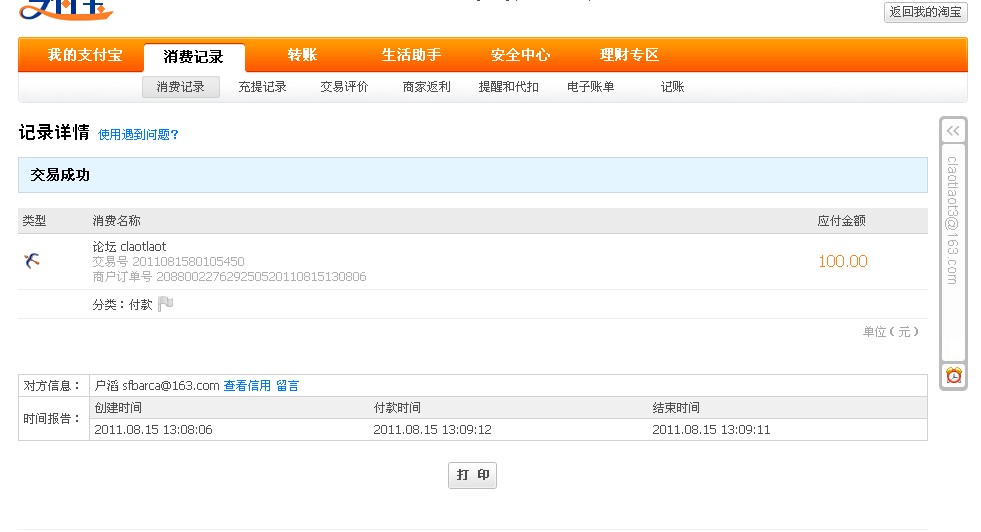Select 交易评价 in the sub-navigation
This screenshot has width=981, height=532.
[x=344, y=87]
